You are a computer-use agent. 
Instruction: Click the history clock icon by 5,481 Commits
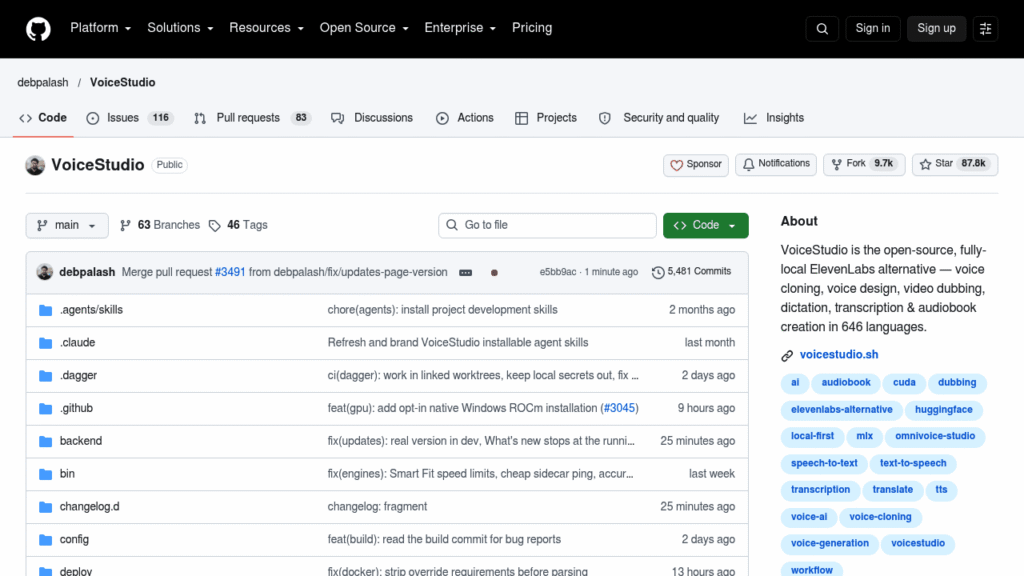coord(658,272)
